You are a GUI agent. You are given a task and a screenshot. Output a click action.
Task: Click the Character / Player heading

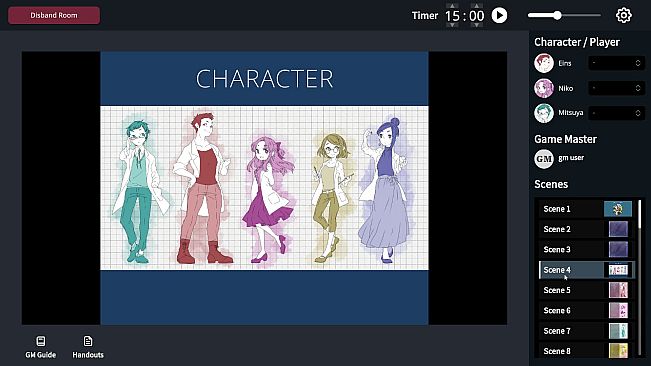577,42
